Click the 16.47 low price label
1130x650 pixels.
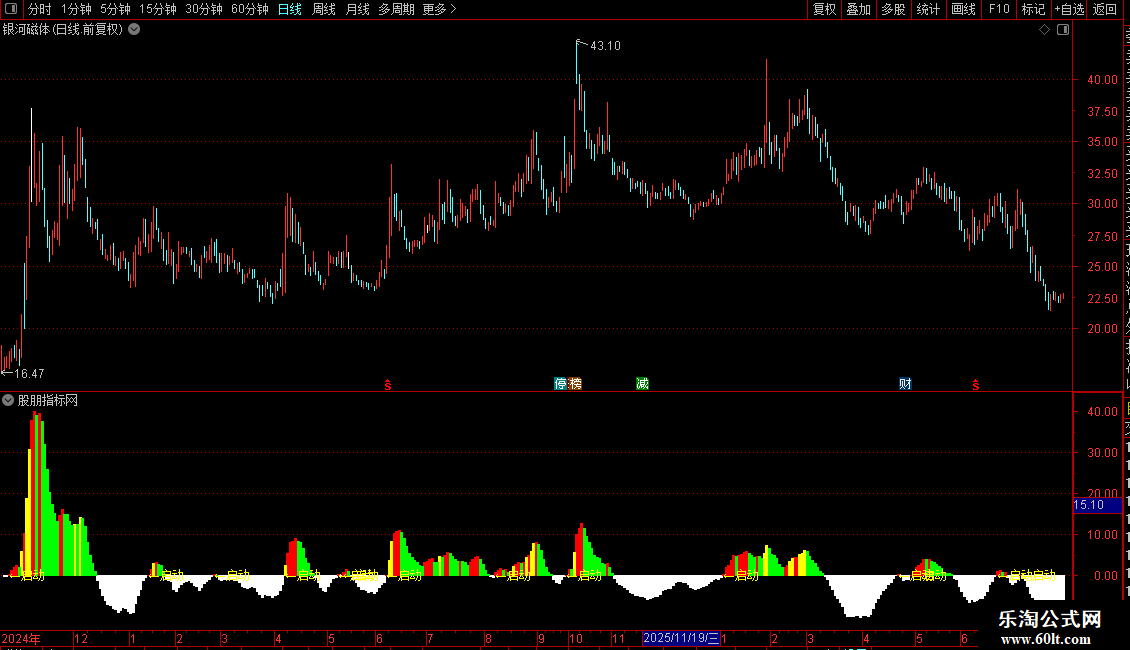coord(30,373)
